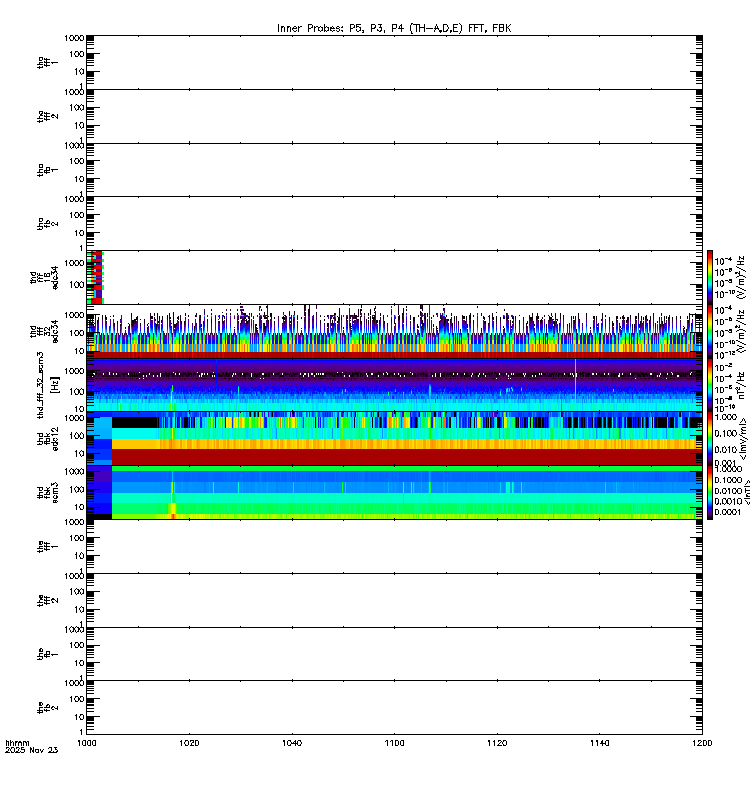Click the "0.0001" value on the nT colorbar
The width and height of the screenshot is (750, 800).
point(728,512)
